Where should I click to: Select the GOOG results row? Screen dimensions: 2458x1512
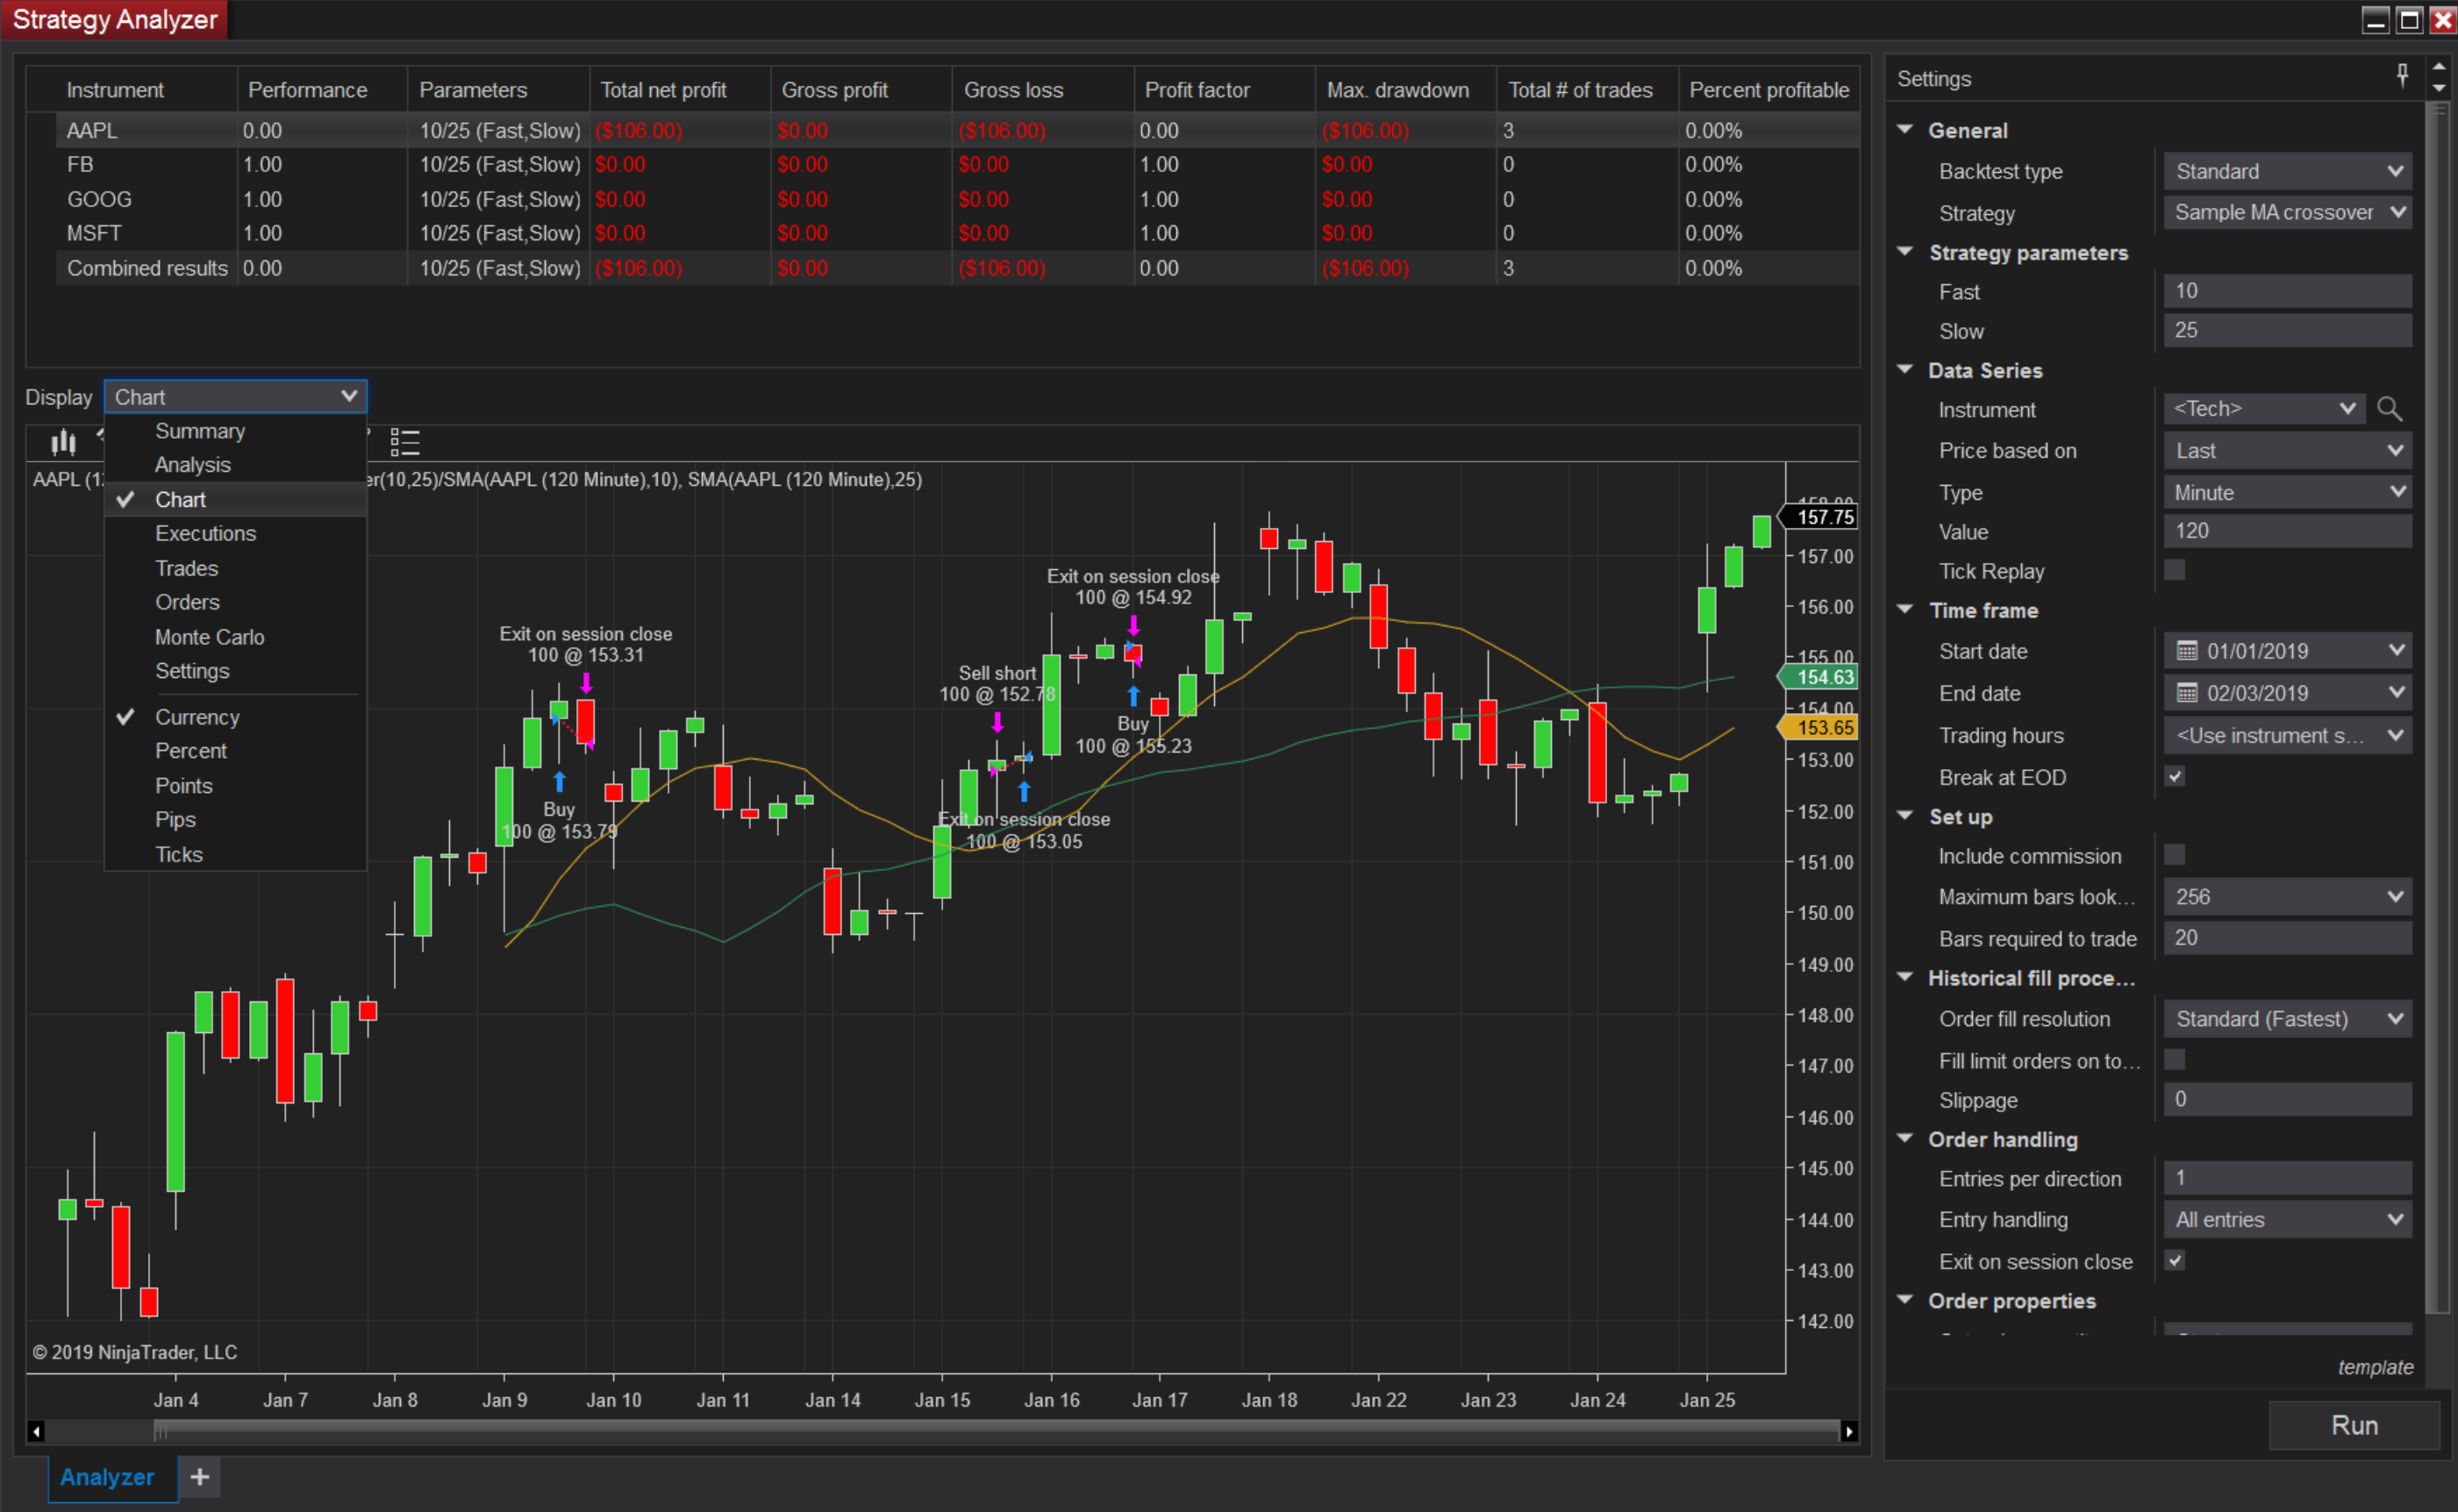click(958, 199)
